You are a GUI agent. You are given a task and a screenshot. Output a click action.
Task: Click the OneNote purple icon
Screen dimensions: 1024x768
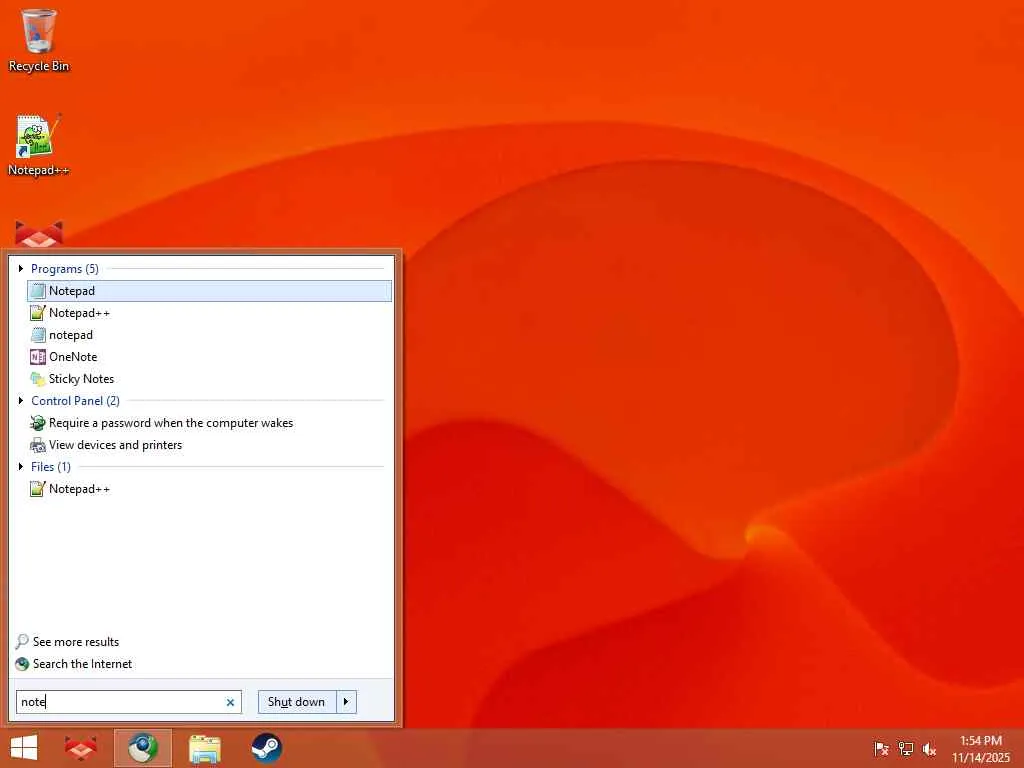click(x=38, y=357)
